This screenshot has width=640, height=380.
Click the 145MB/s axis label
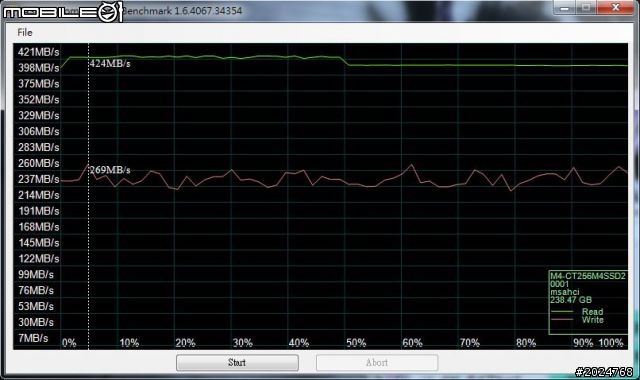(38, 243)
